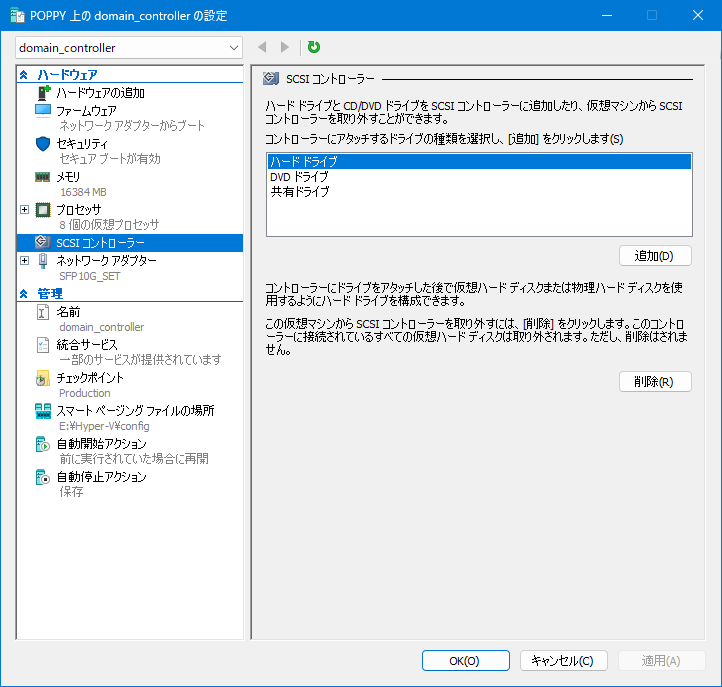Click the 削除(R) button
722x687 pixels.
click(x=655, y=382)
